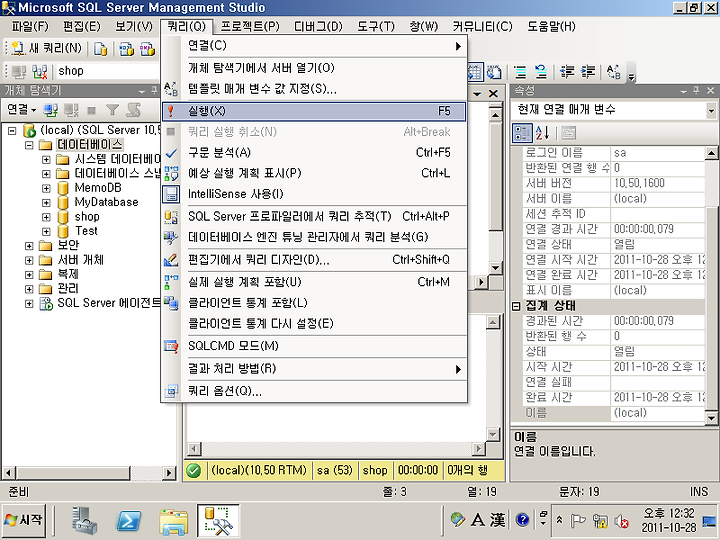This screenshot has width=720, height=540.
Task: Click the design query in editor icon
Action: pos(171,260)
